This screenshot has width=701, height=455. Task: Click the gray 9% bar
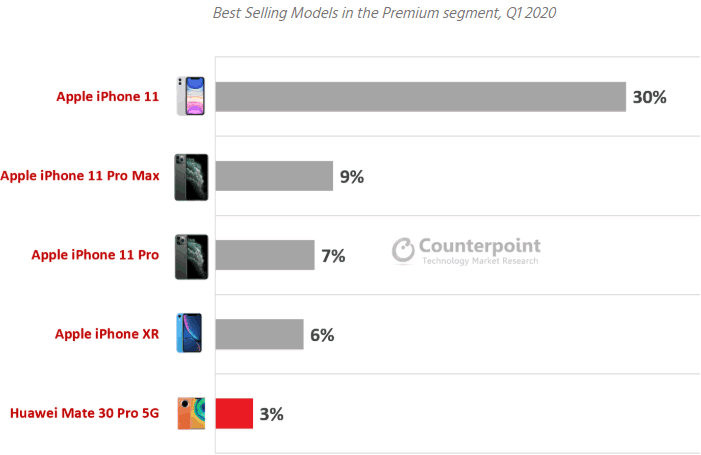(x=274, y=176)
